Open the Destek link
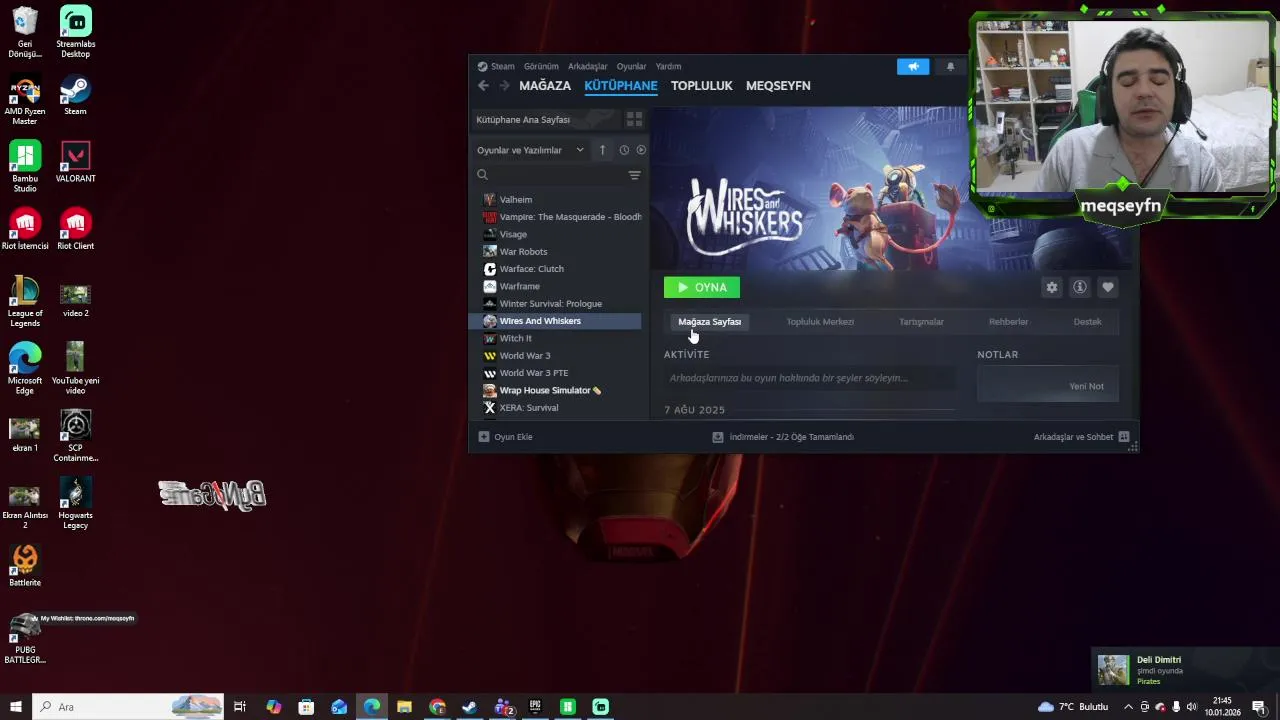Screen dimensions: 1280x720 pos(1087,322)
